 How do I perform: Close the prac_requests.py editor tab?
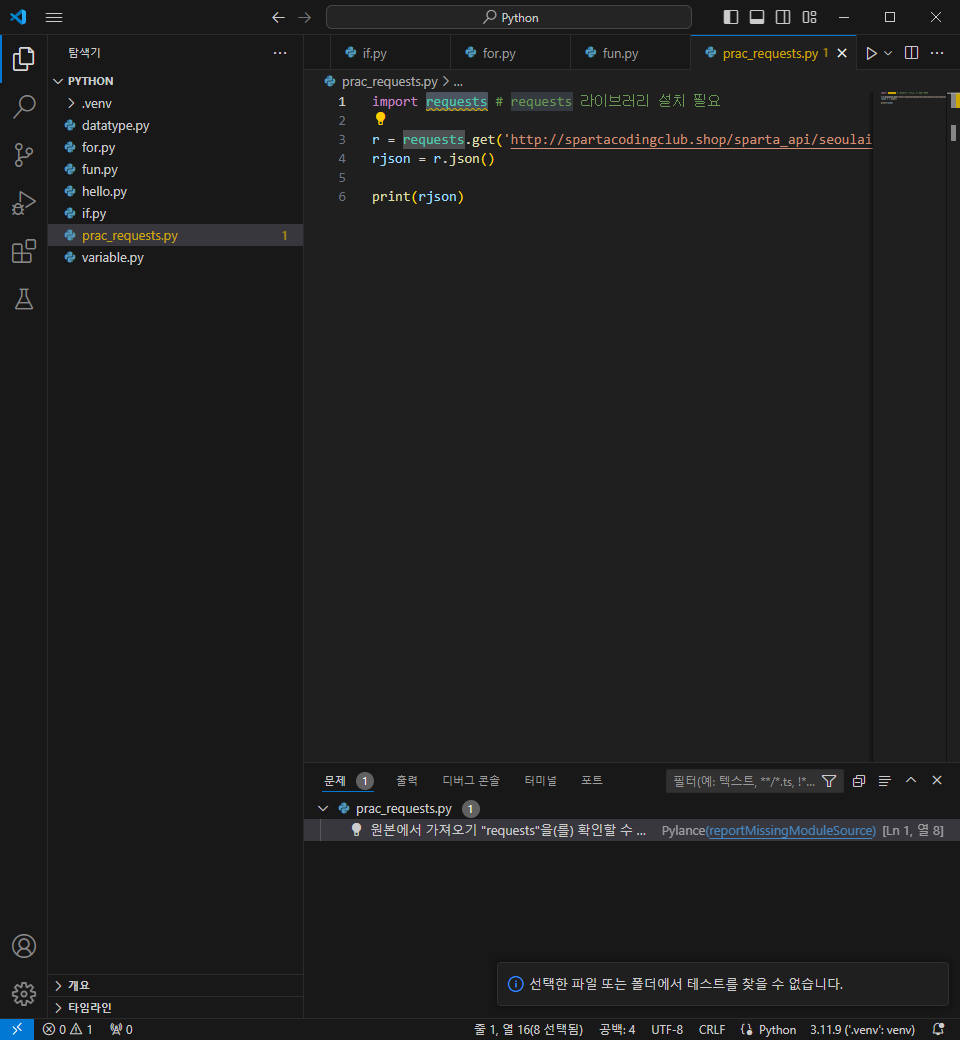(x=842, y=53)
